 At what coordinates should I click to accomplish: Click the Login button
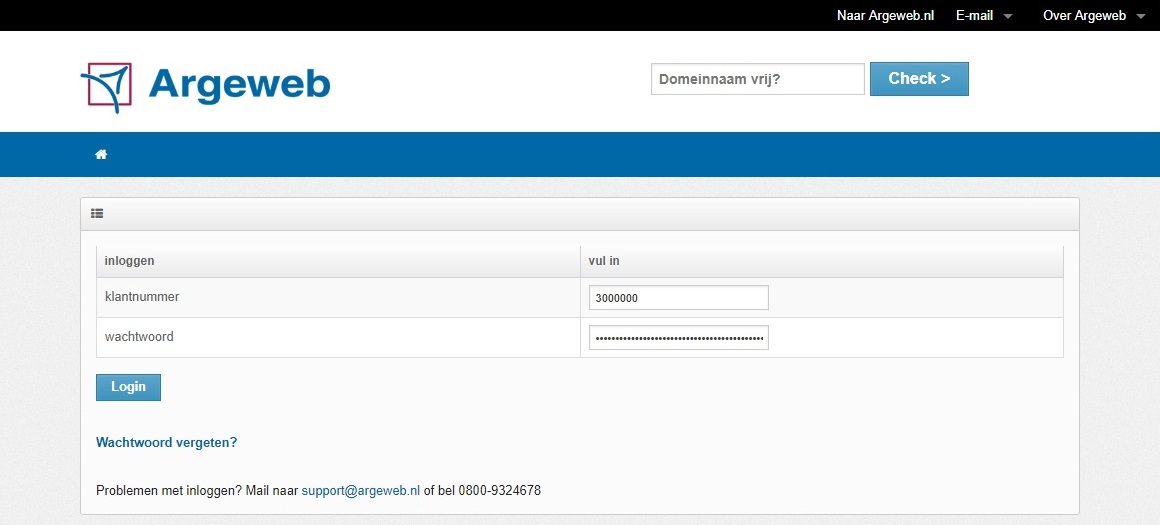(x=128, y=387)
